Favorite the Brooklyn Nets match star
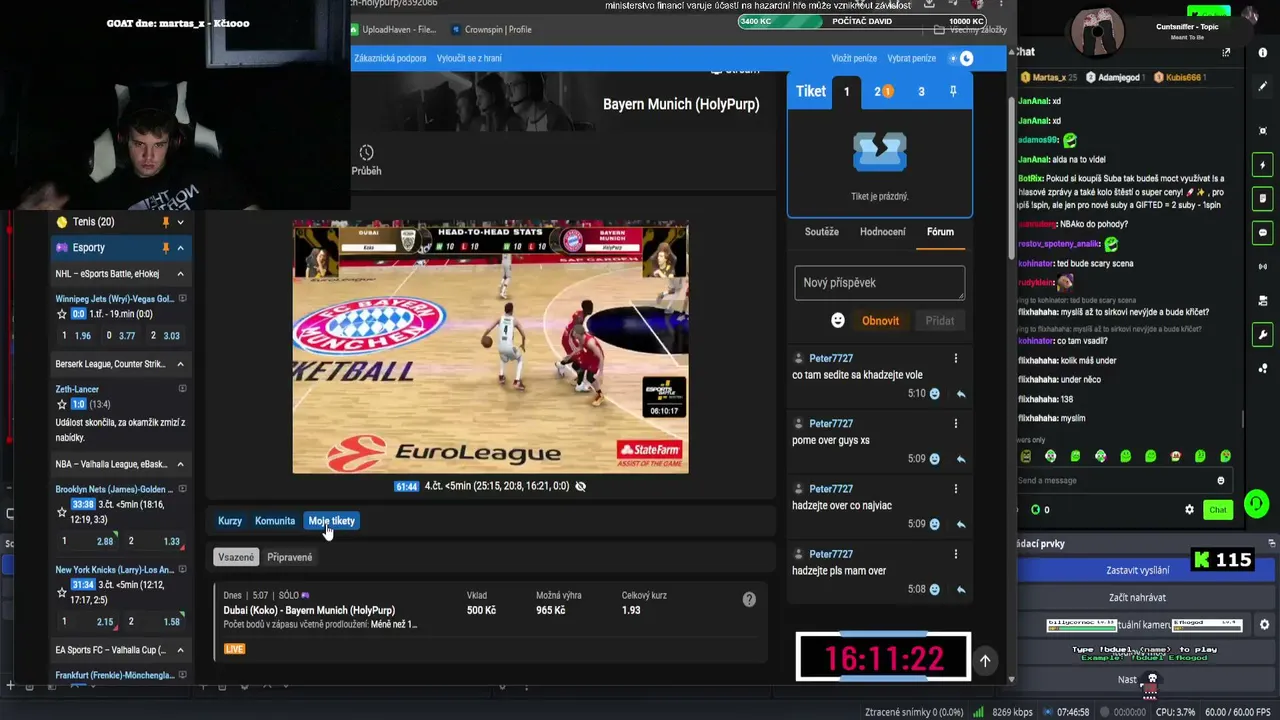The image size is (1280, 720). (62, 512)
